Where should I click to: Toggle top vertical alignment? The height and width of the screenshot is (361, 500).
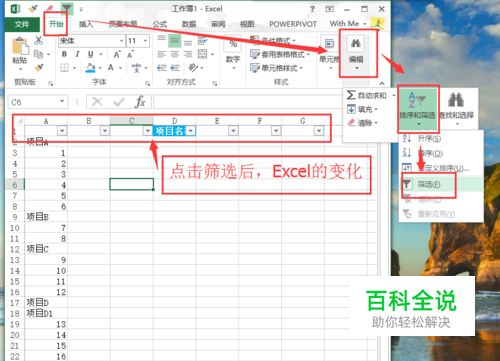[162, 39]
